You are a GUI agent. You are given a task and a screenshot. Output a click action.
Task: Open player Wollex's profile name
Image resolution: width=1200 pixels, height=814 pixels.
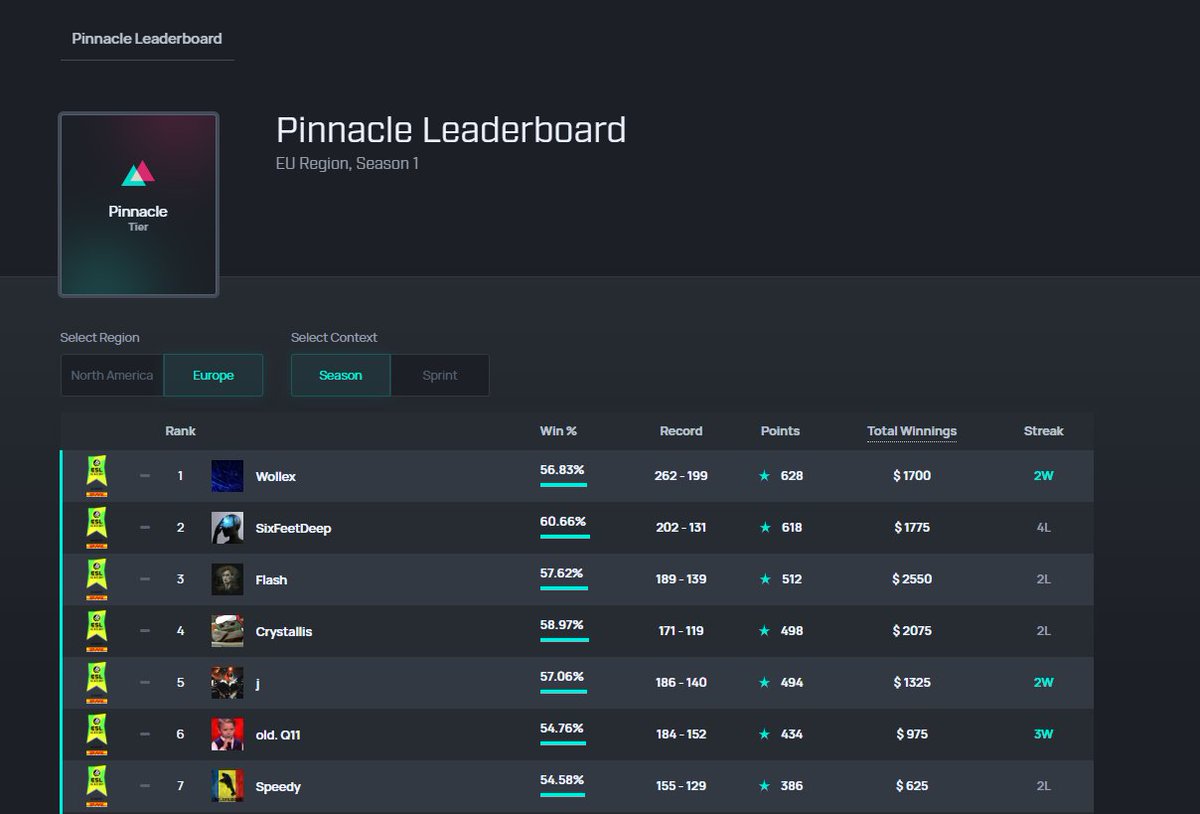(x=276, y=477)
